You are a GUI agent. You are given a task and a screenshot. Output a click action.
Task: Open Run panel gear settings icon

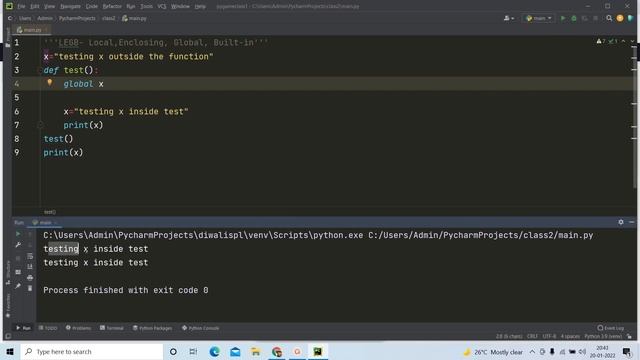pos(621,222)
